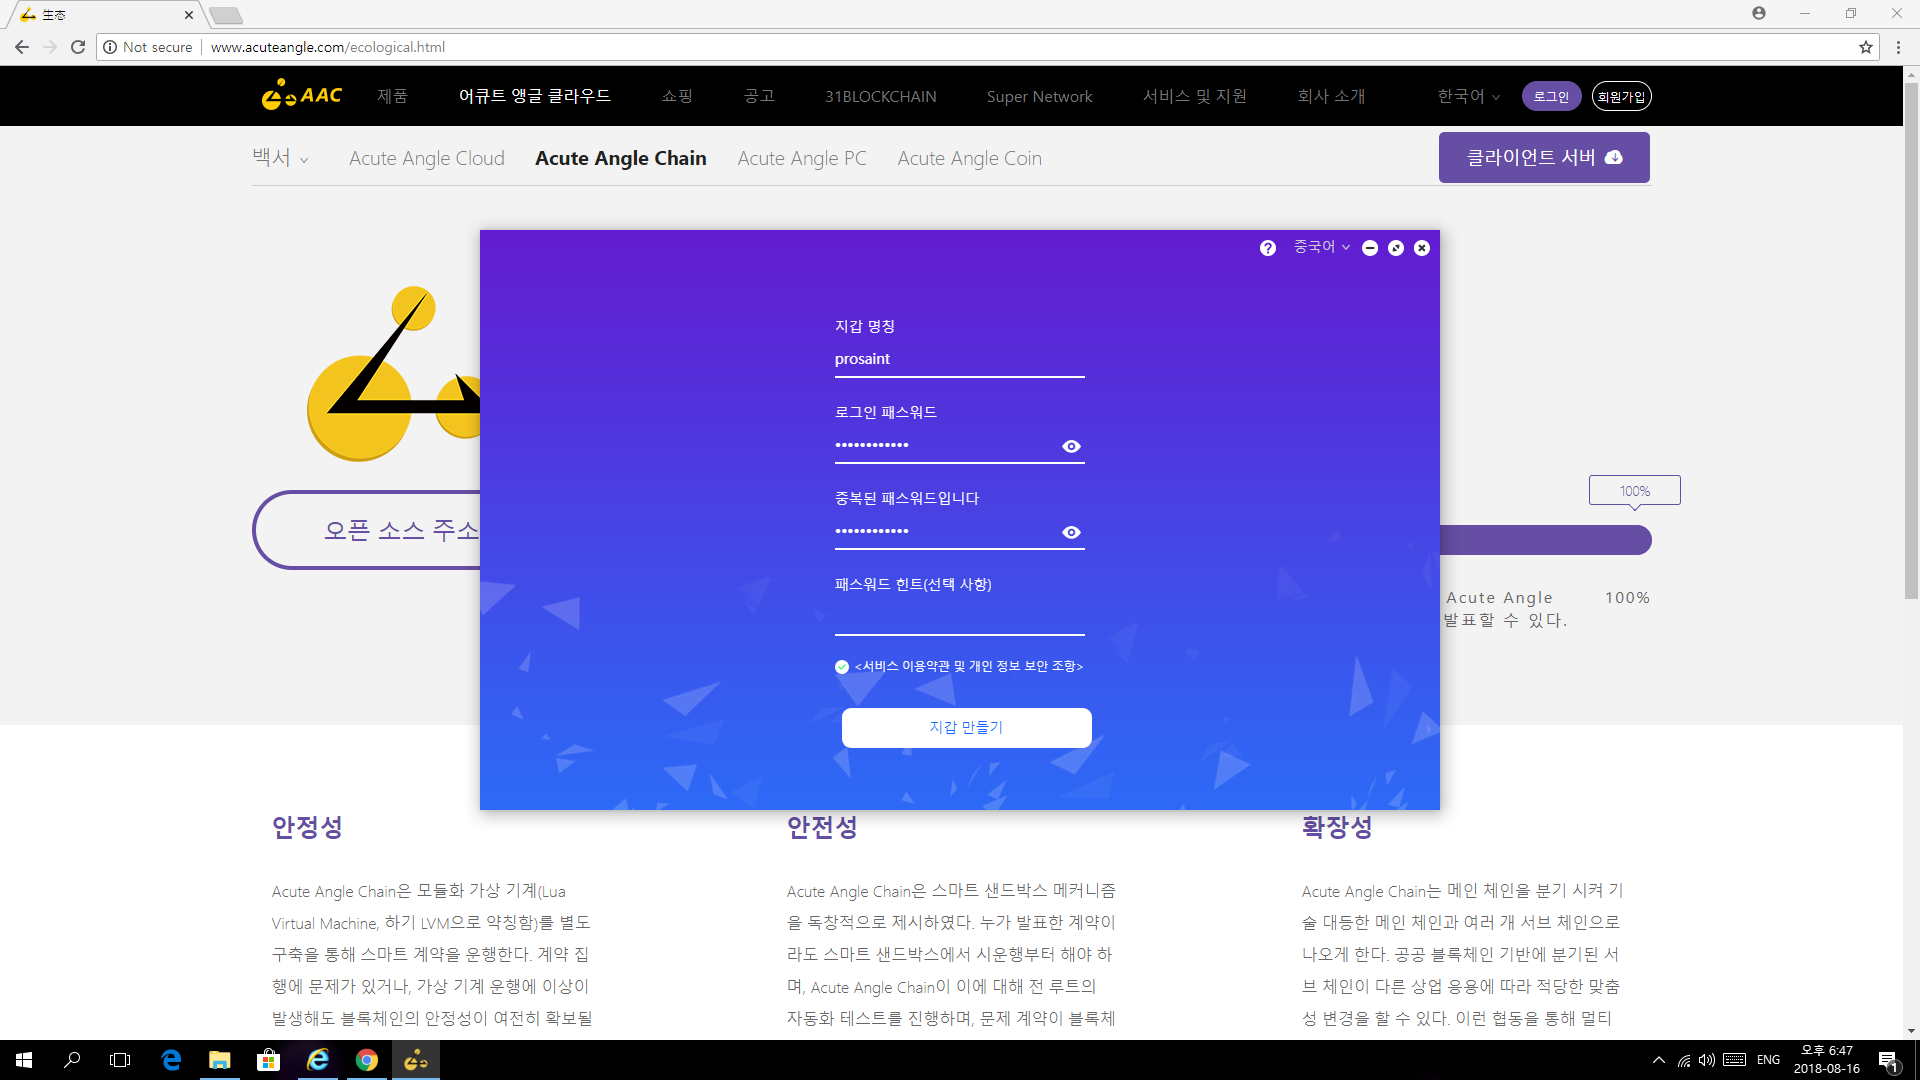The width and height of the screenshot is (1920, 1080).
Task: Switch to the Acute Angle PC tab
Action: (x=801, y=158)
